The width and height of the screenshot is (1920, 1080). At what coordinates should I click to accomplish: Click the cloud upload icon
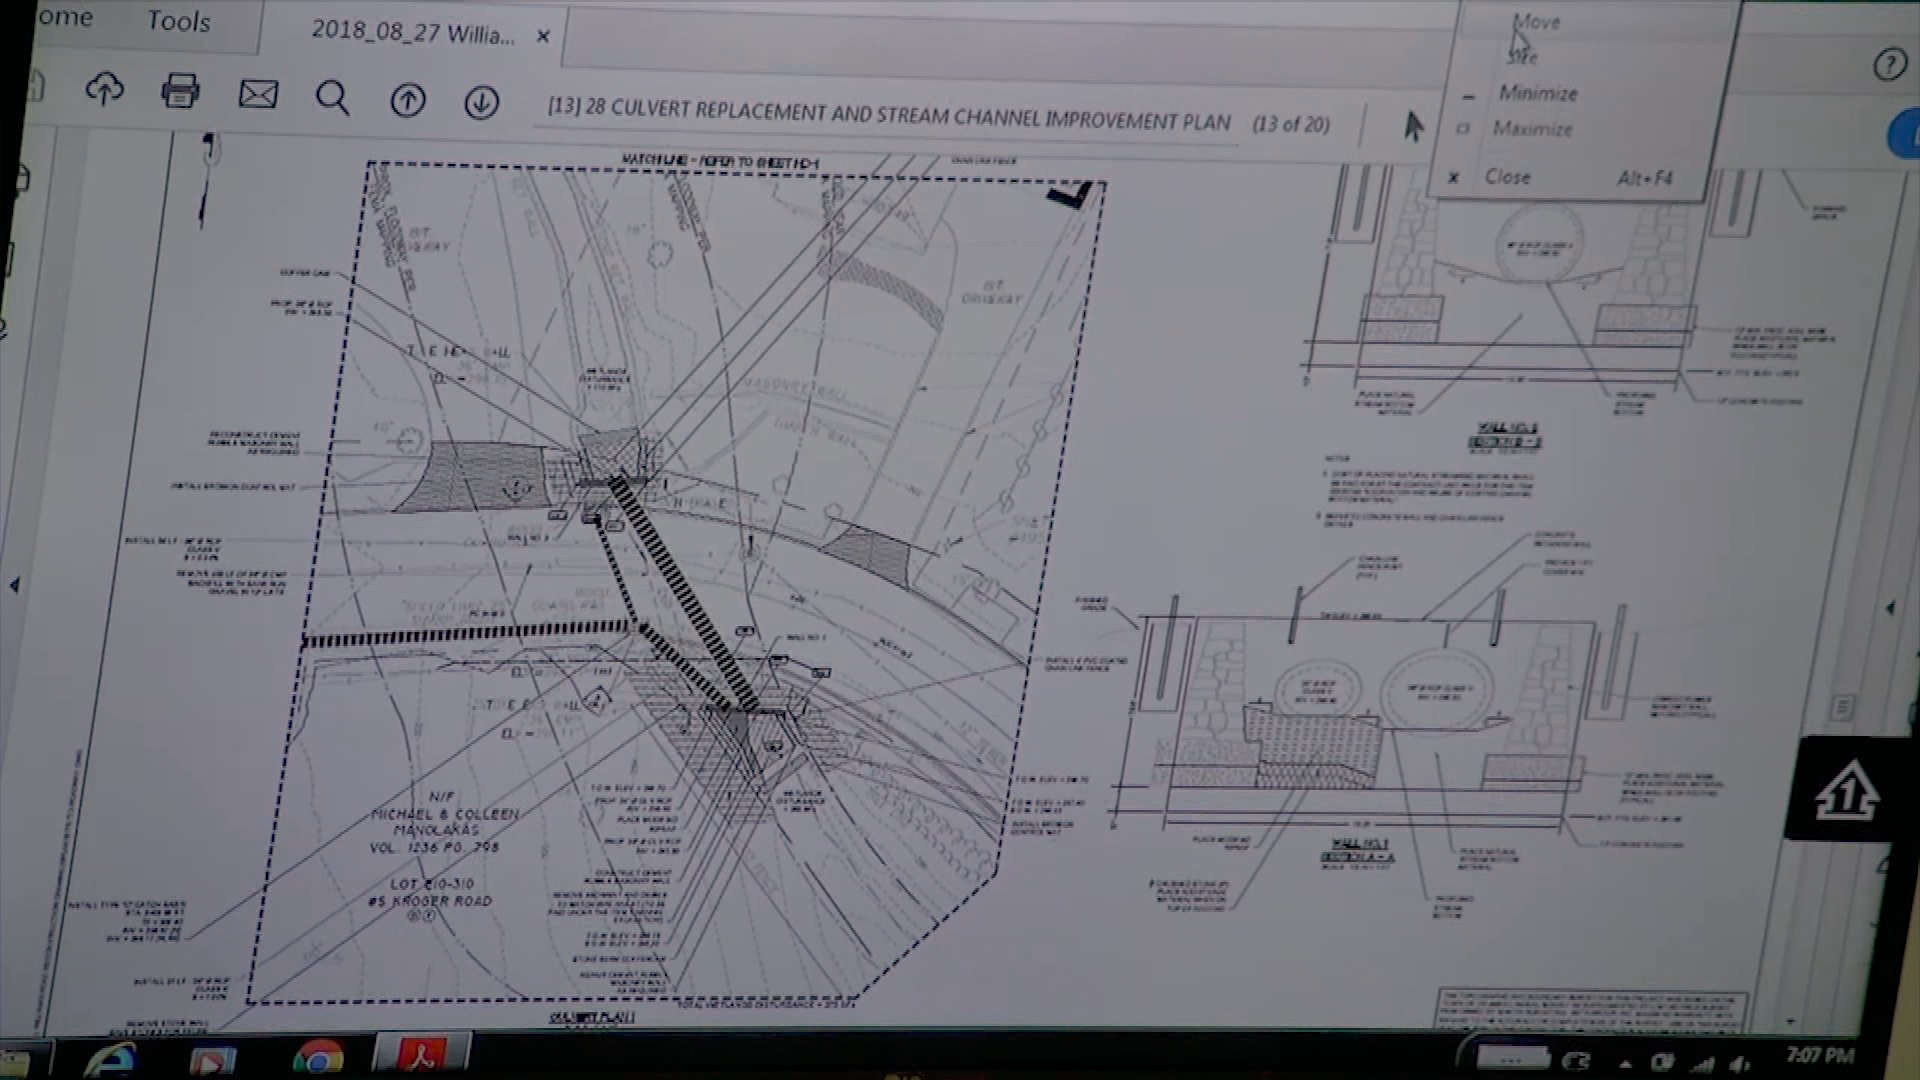pos(104,90)
